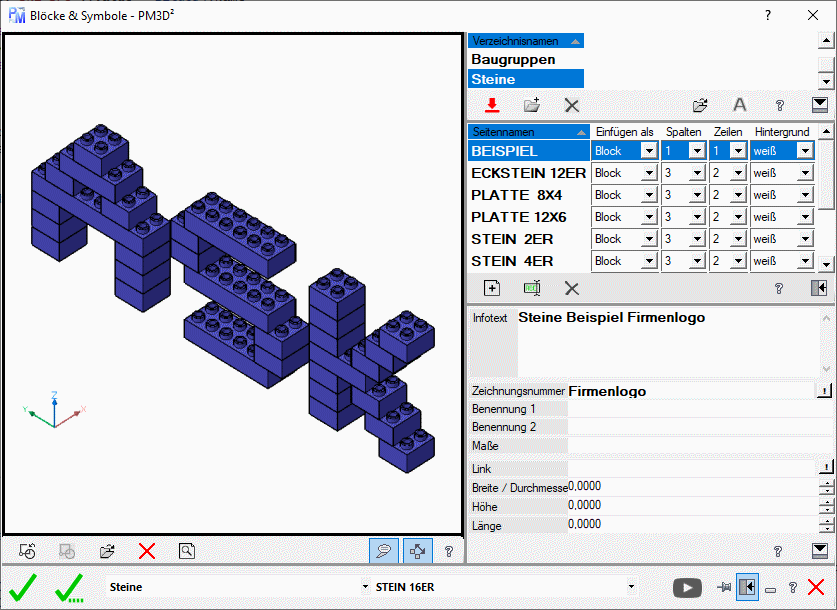Click the magnifier icon below the preview
The height and width of the screenshot is (610, 837).
pyautogui.click(x=186, y=550)
